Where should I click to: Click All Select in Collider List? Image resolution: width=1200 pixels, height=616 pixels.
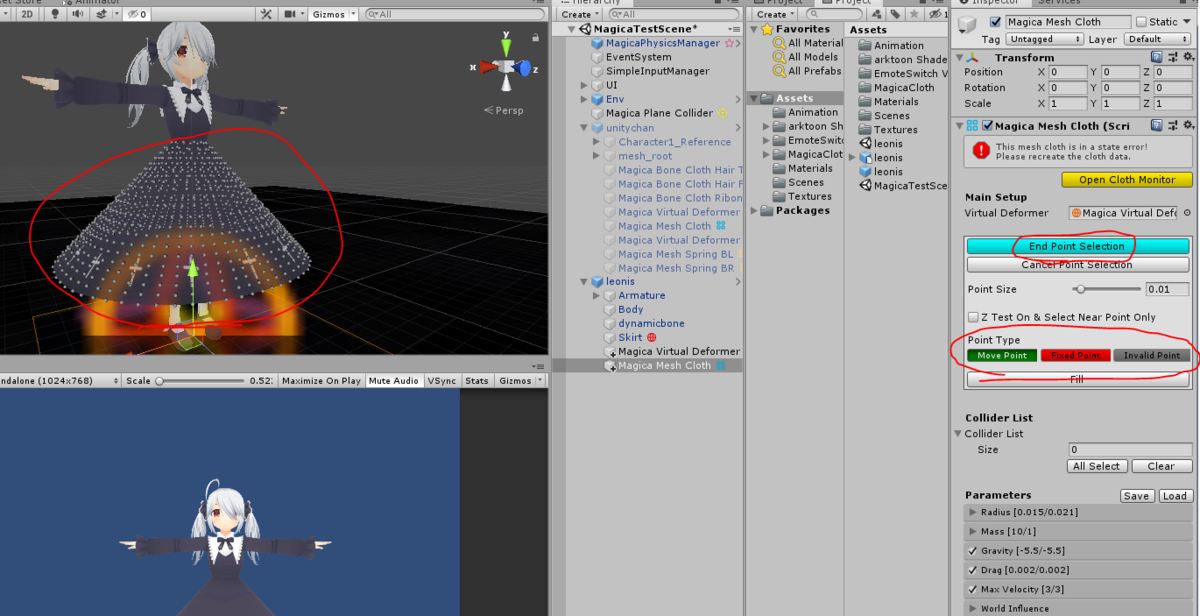1097,466
